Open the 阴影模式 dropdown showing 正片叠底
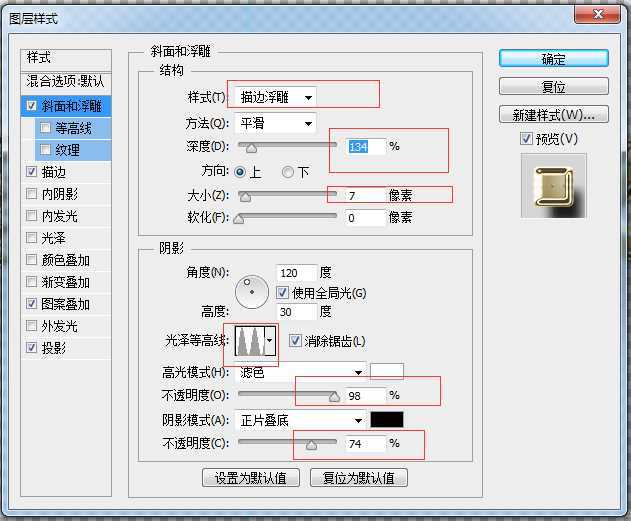The height and width of the screenshot is (521, 631). click(x=301, y=420)
